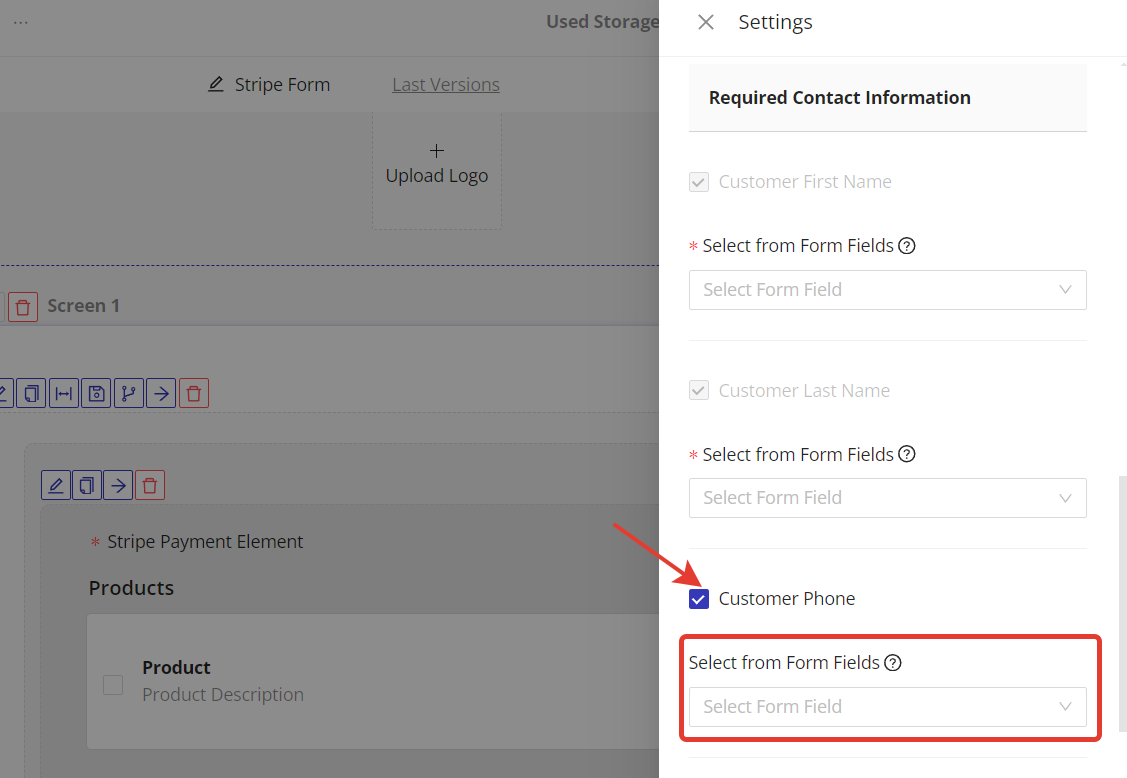
Task: Close the Settings panel with X
Action: tap(706, 22)
